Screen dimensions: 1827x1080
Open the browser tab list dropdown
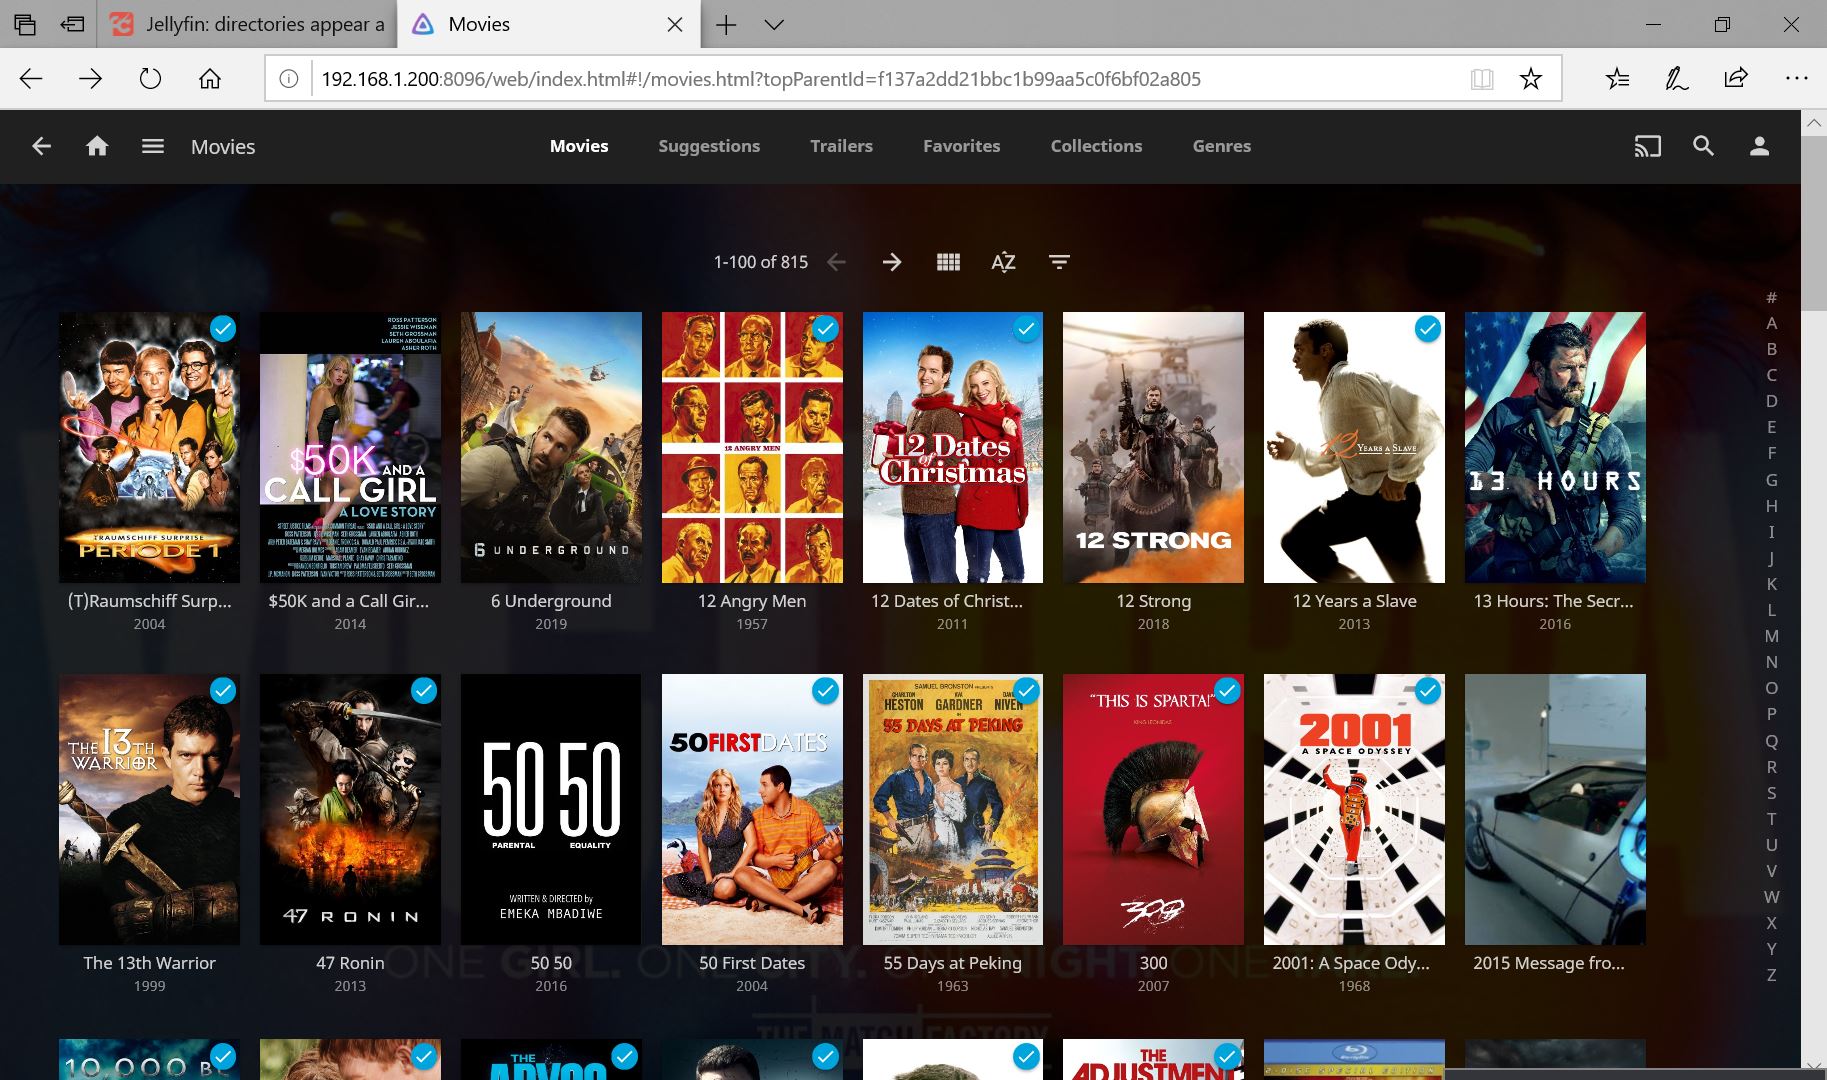[x=774, y=25]
